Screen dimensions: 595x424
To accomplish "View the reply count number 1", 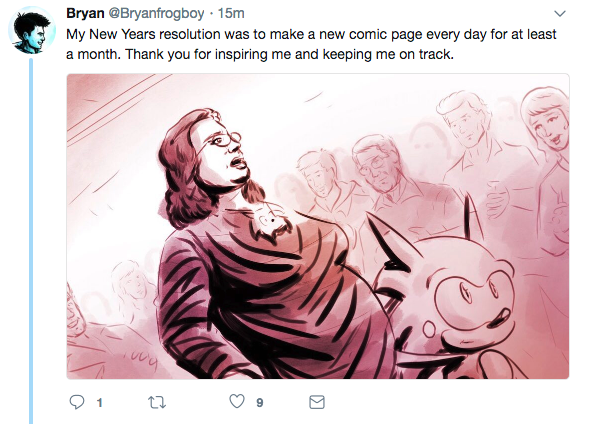I will 99,403.
